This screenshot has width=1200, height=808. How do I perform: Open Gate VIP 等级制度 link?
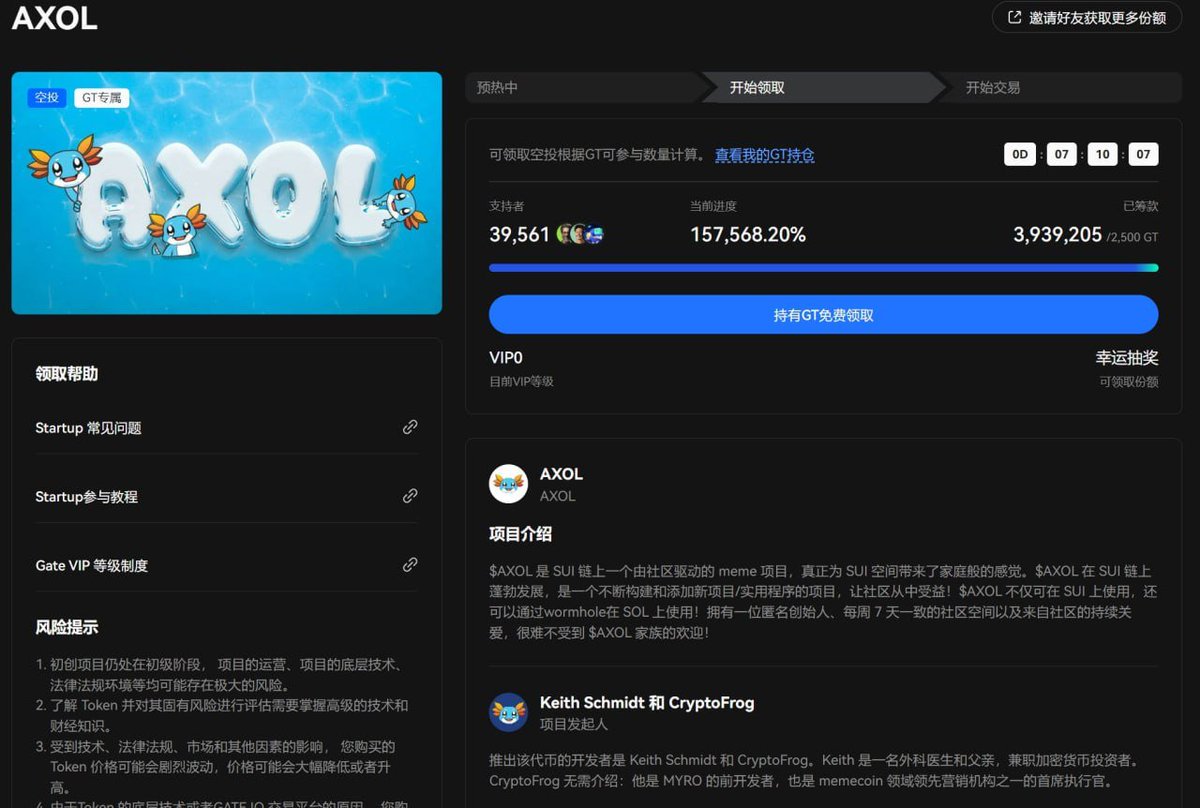pyautogui.click(x=91, y=566)
